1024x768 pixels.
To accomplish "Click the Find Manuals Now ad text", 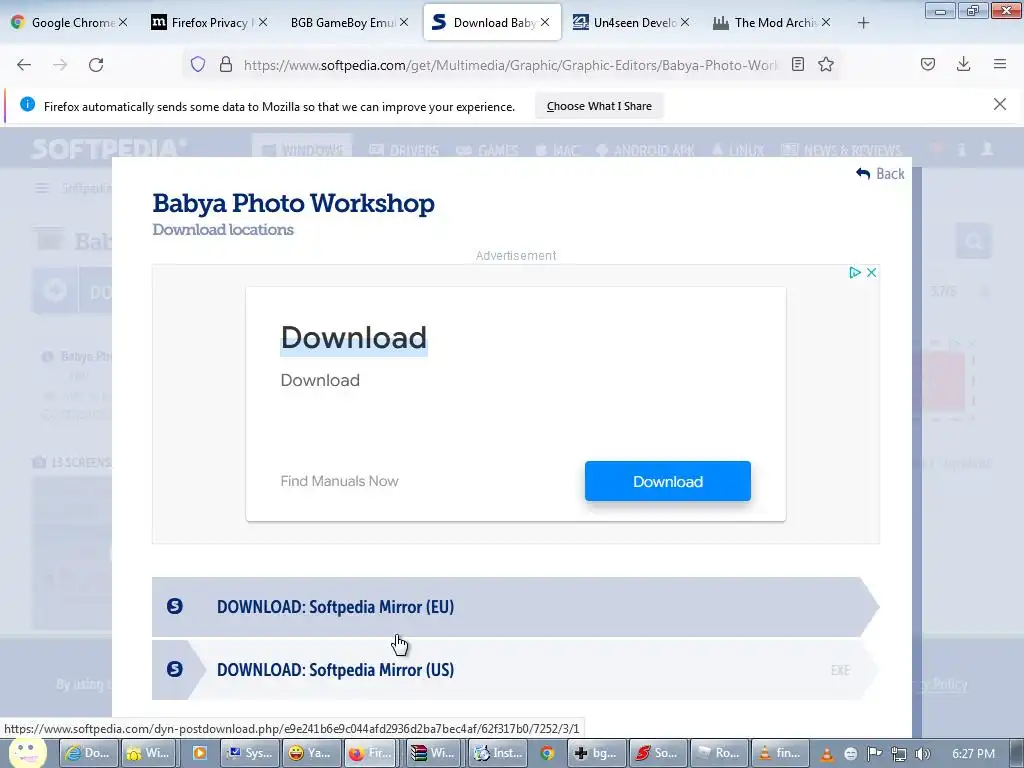I will (339, 481).
